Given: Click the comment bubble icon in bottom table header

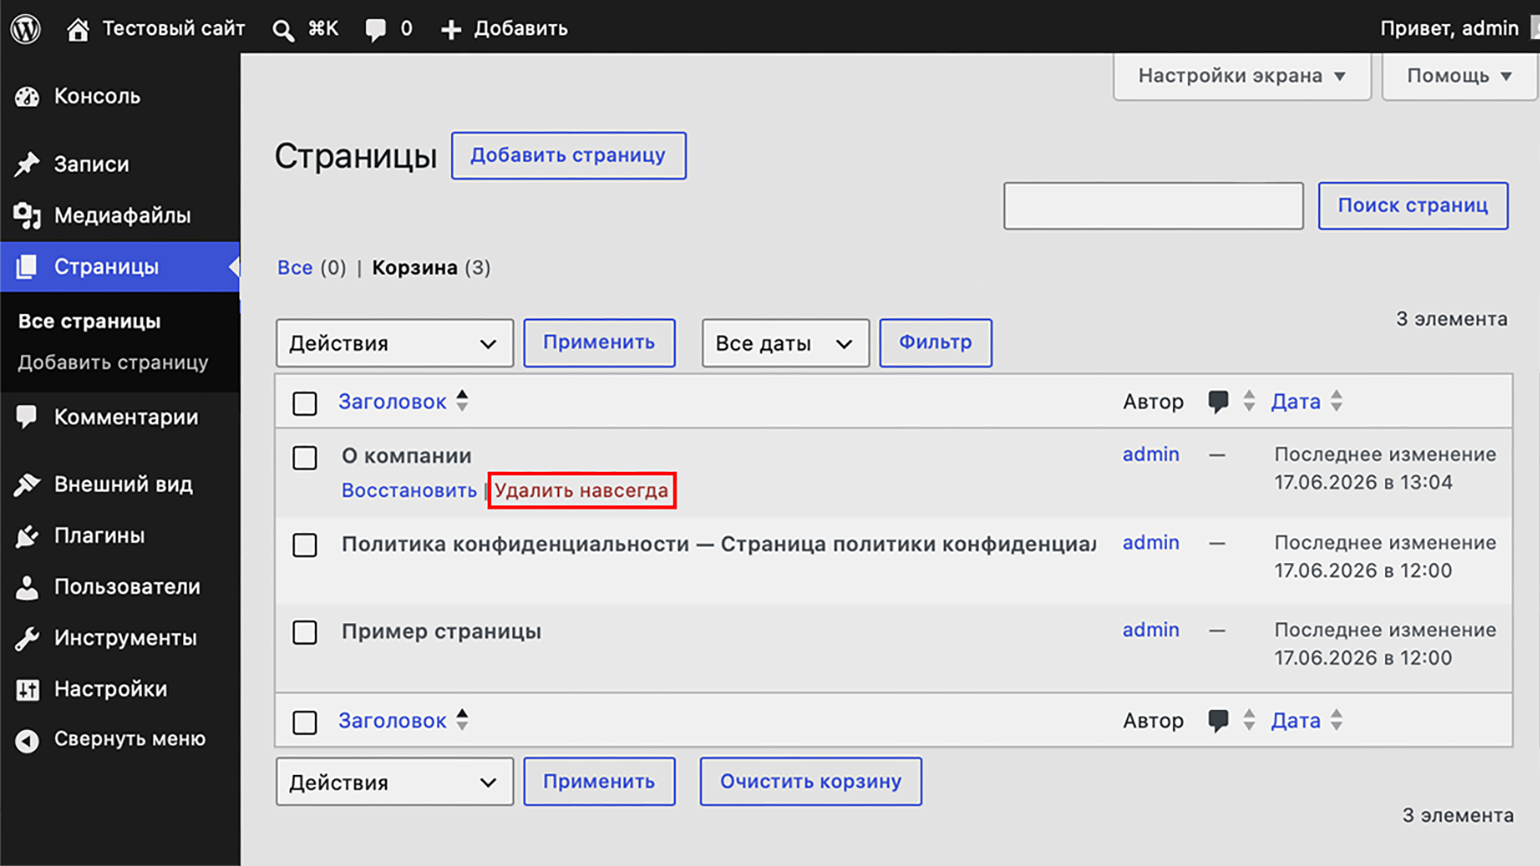Looking at the screenshot, I should 1218,721.
